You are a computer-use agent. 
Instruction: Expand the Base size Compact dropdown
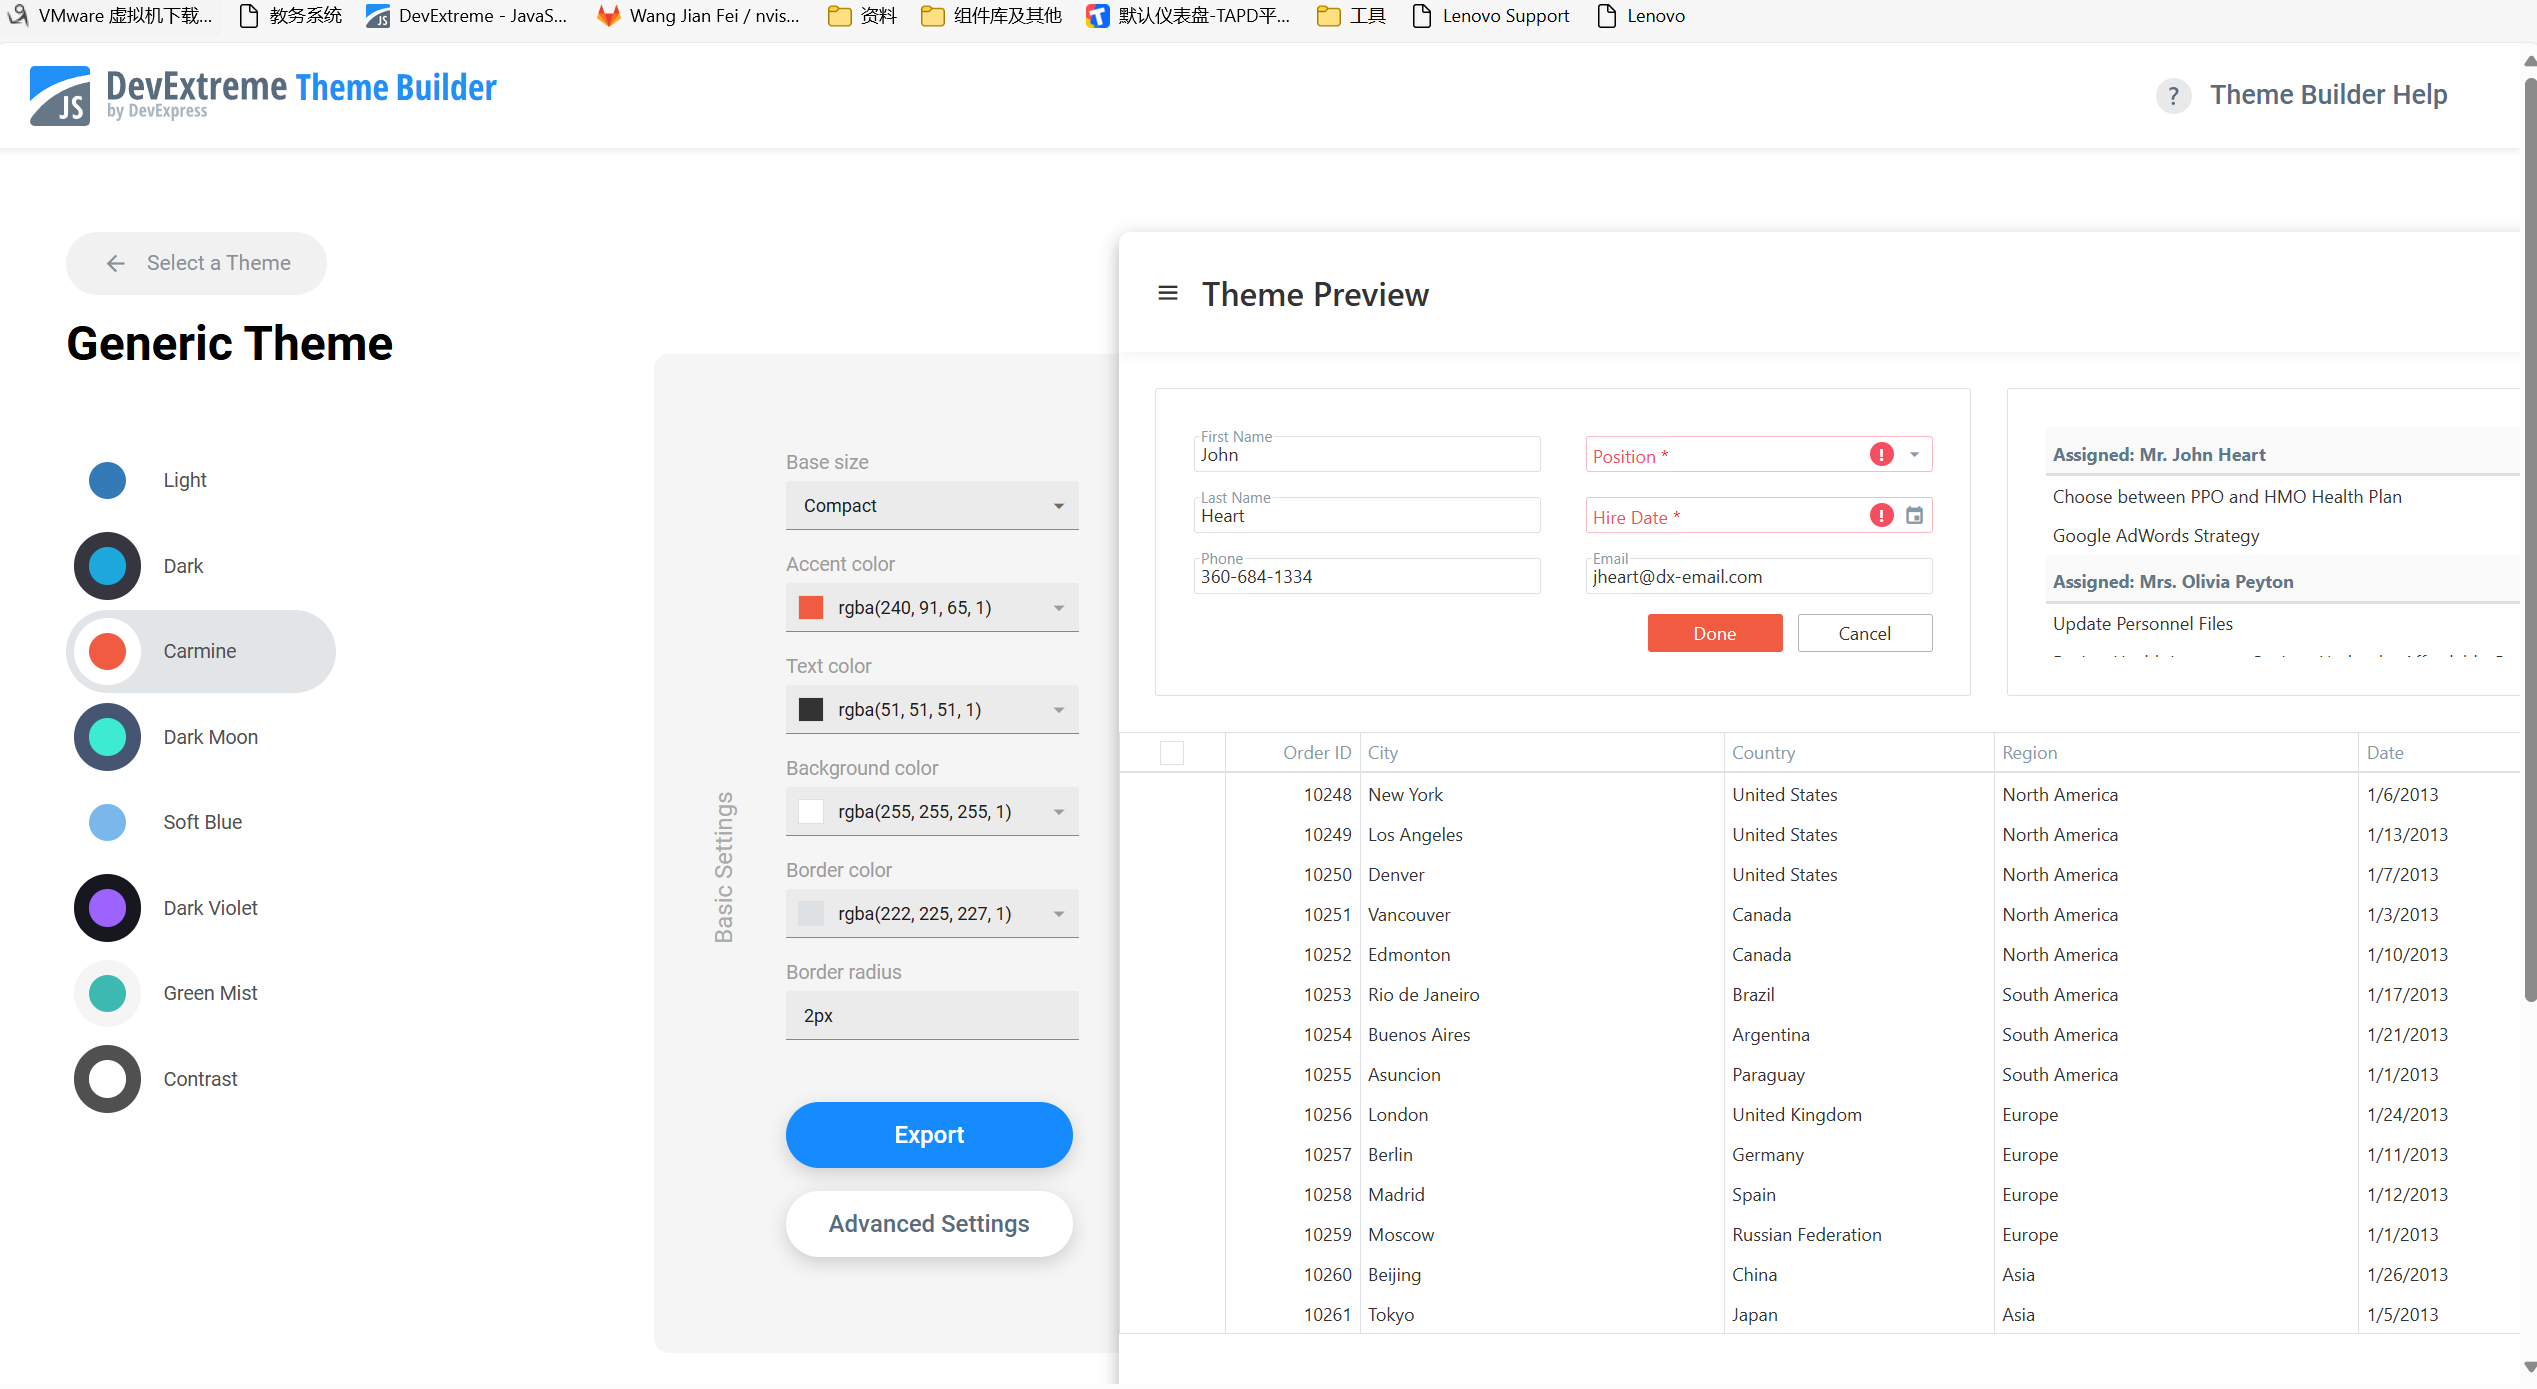point(1058,506)
